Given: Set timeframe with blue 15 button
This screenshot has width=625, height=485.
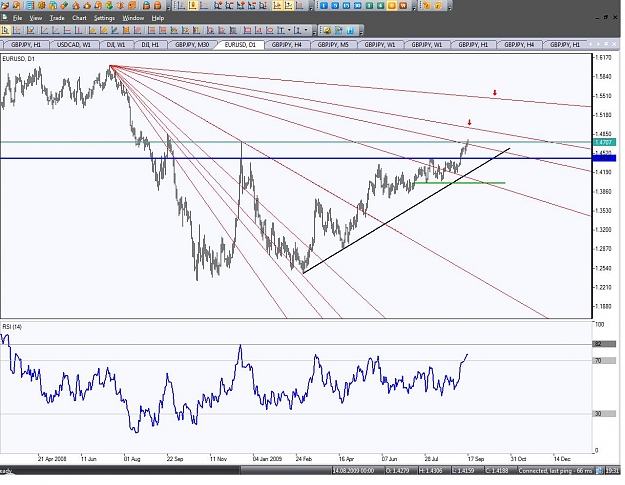Looking at the screenshot, I should pos(346,6).
